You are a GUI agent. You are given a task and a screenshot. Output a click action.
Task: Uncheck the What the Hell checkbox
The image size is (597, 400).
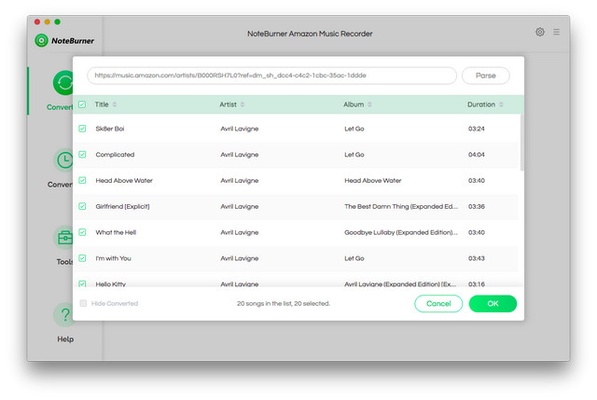click(82, 232)
